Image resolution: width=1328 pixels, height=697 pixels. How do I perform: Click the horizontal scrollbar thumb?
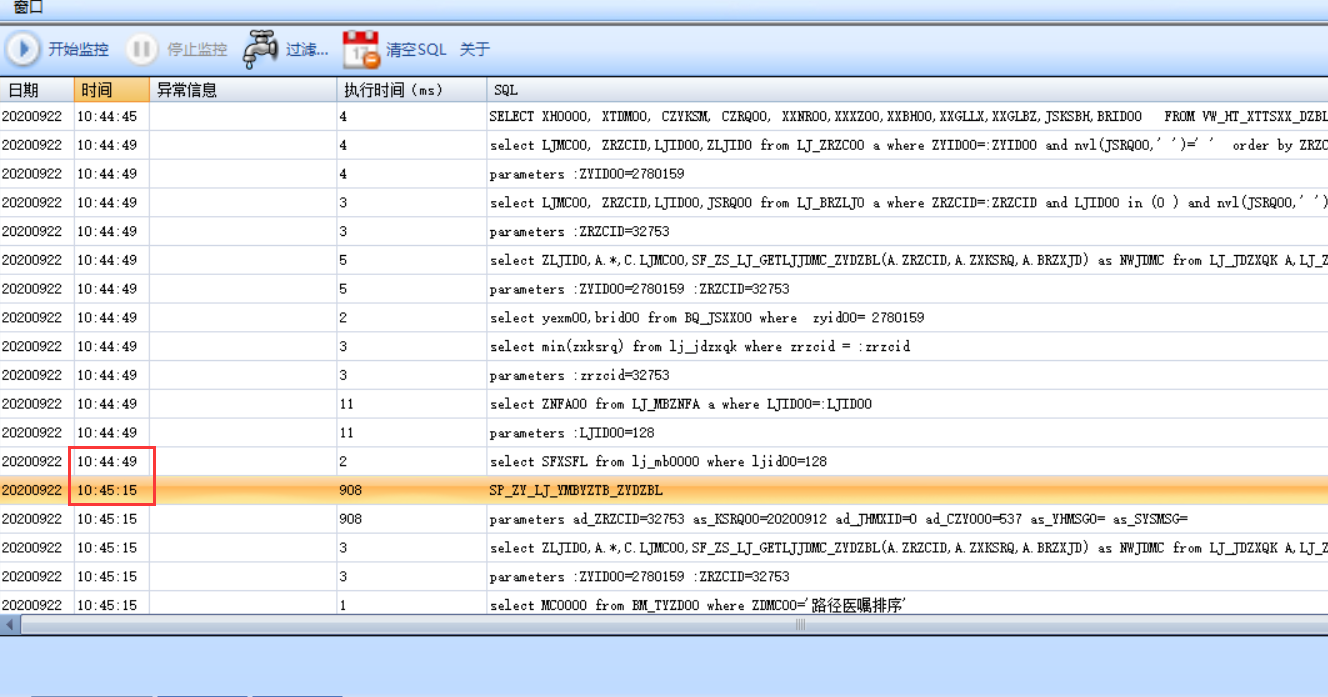tap(800, 625)
